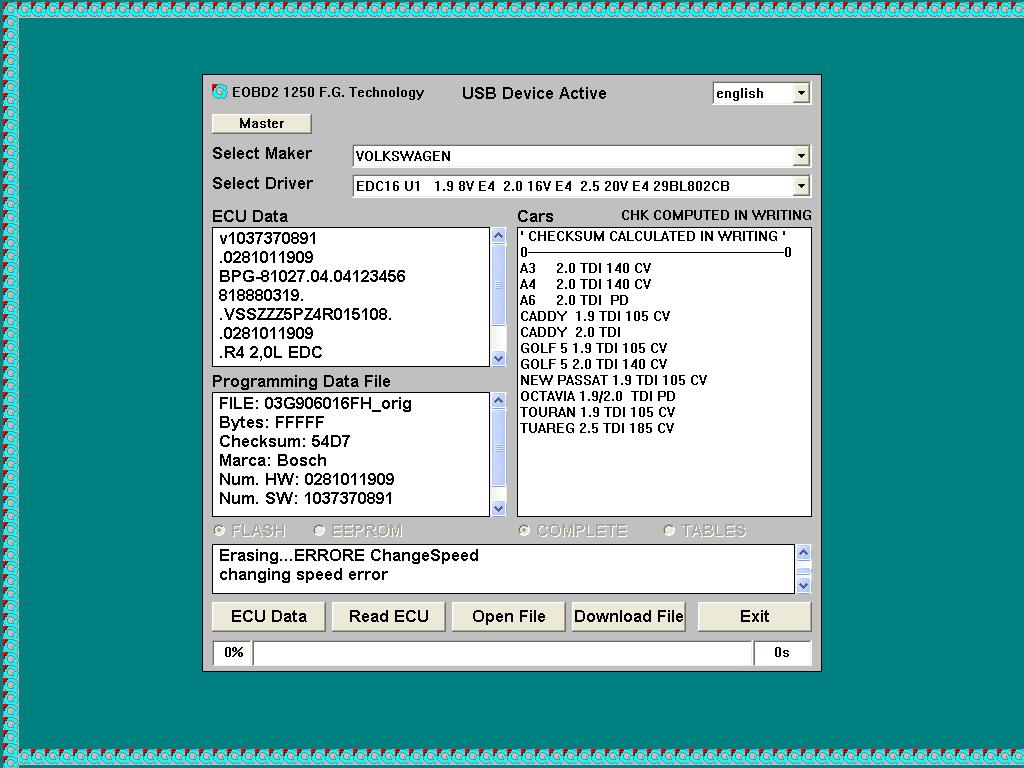Click the FILE: 03G906016FH_orig line
The width and height of the screenshot is (1024, 768).
[x=315, y=404]
